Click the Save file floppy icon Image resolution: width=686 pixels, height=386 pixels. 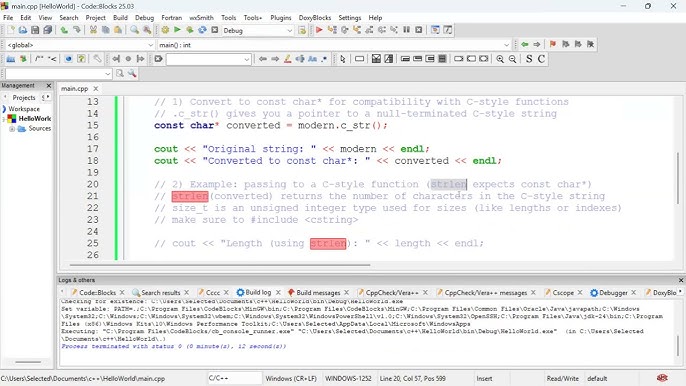(35, 30)
